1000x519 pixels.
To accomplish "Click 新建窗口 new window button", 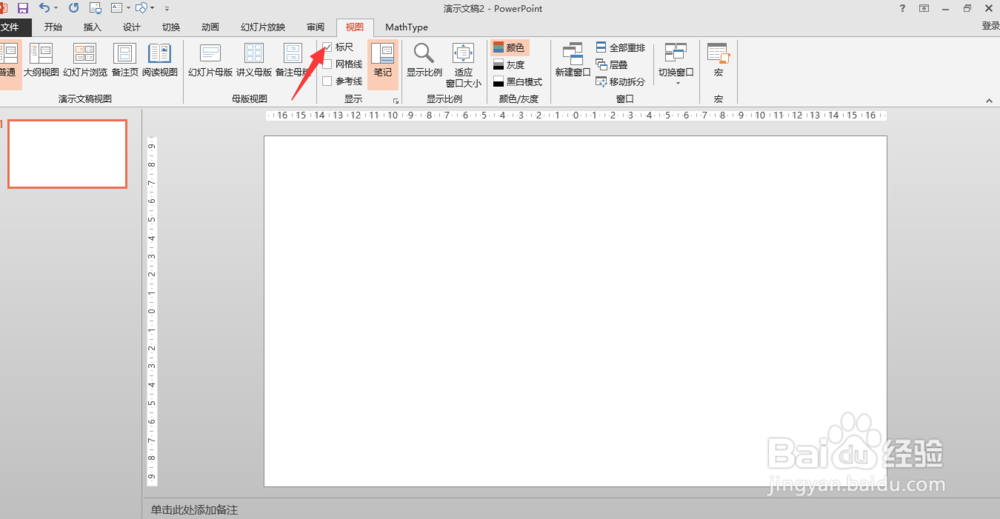I will coord(573,61).
